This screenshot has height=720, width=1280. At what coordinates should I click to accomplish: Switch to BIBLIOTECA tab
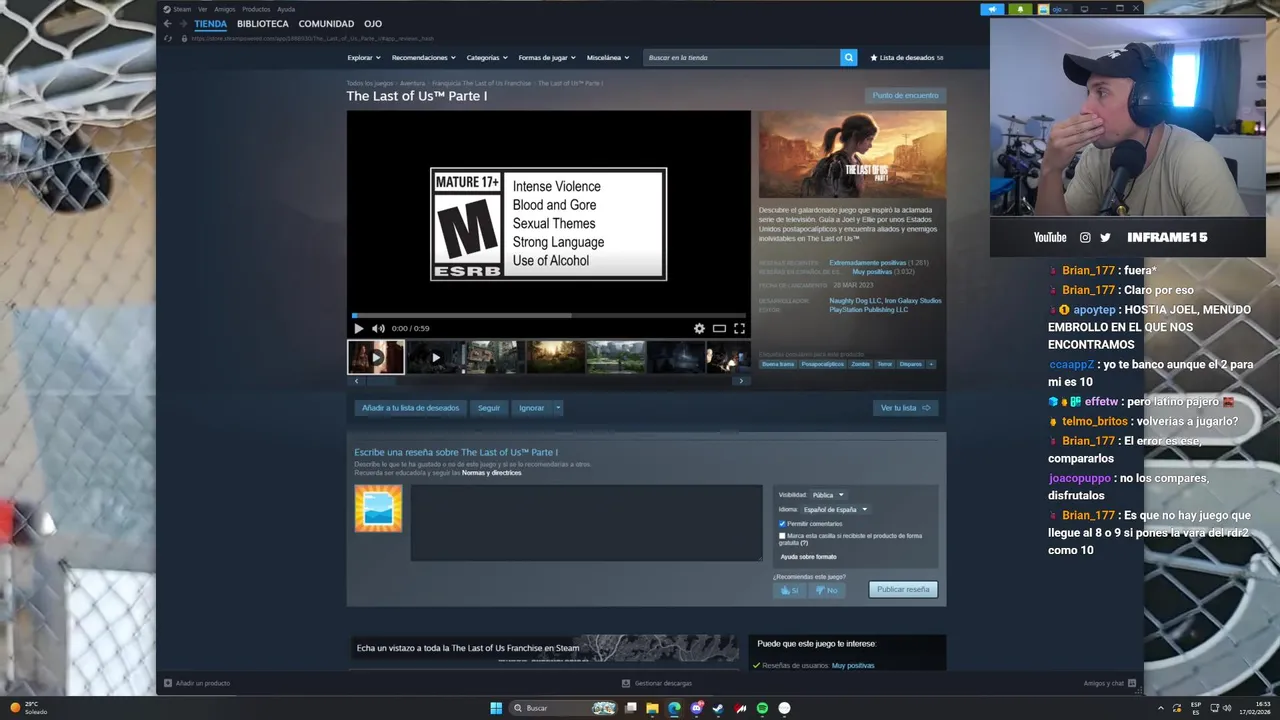(x=263, y=24)
